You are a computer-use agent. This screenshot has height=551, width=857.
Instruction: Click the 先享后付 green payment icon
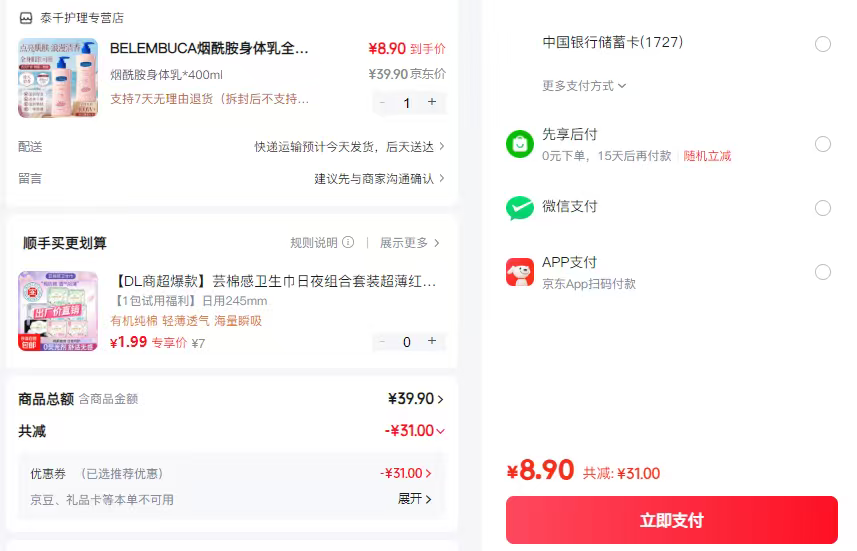point(520,144)
